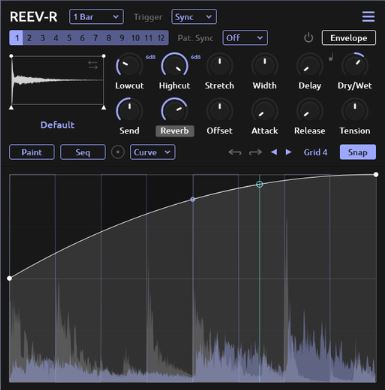Click the undo arrow icon
This screenshot has width=385, height=390.
pos(235,152)
